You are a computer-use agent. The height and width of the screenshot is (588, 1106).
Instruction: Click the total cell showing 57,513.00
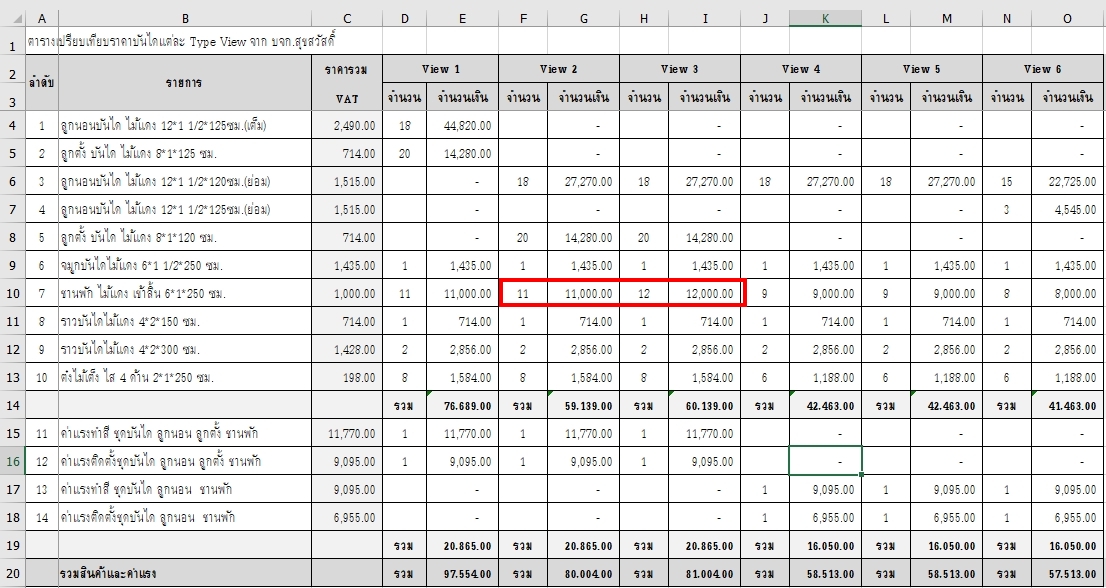[x=1068, y=575]
